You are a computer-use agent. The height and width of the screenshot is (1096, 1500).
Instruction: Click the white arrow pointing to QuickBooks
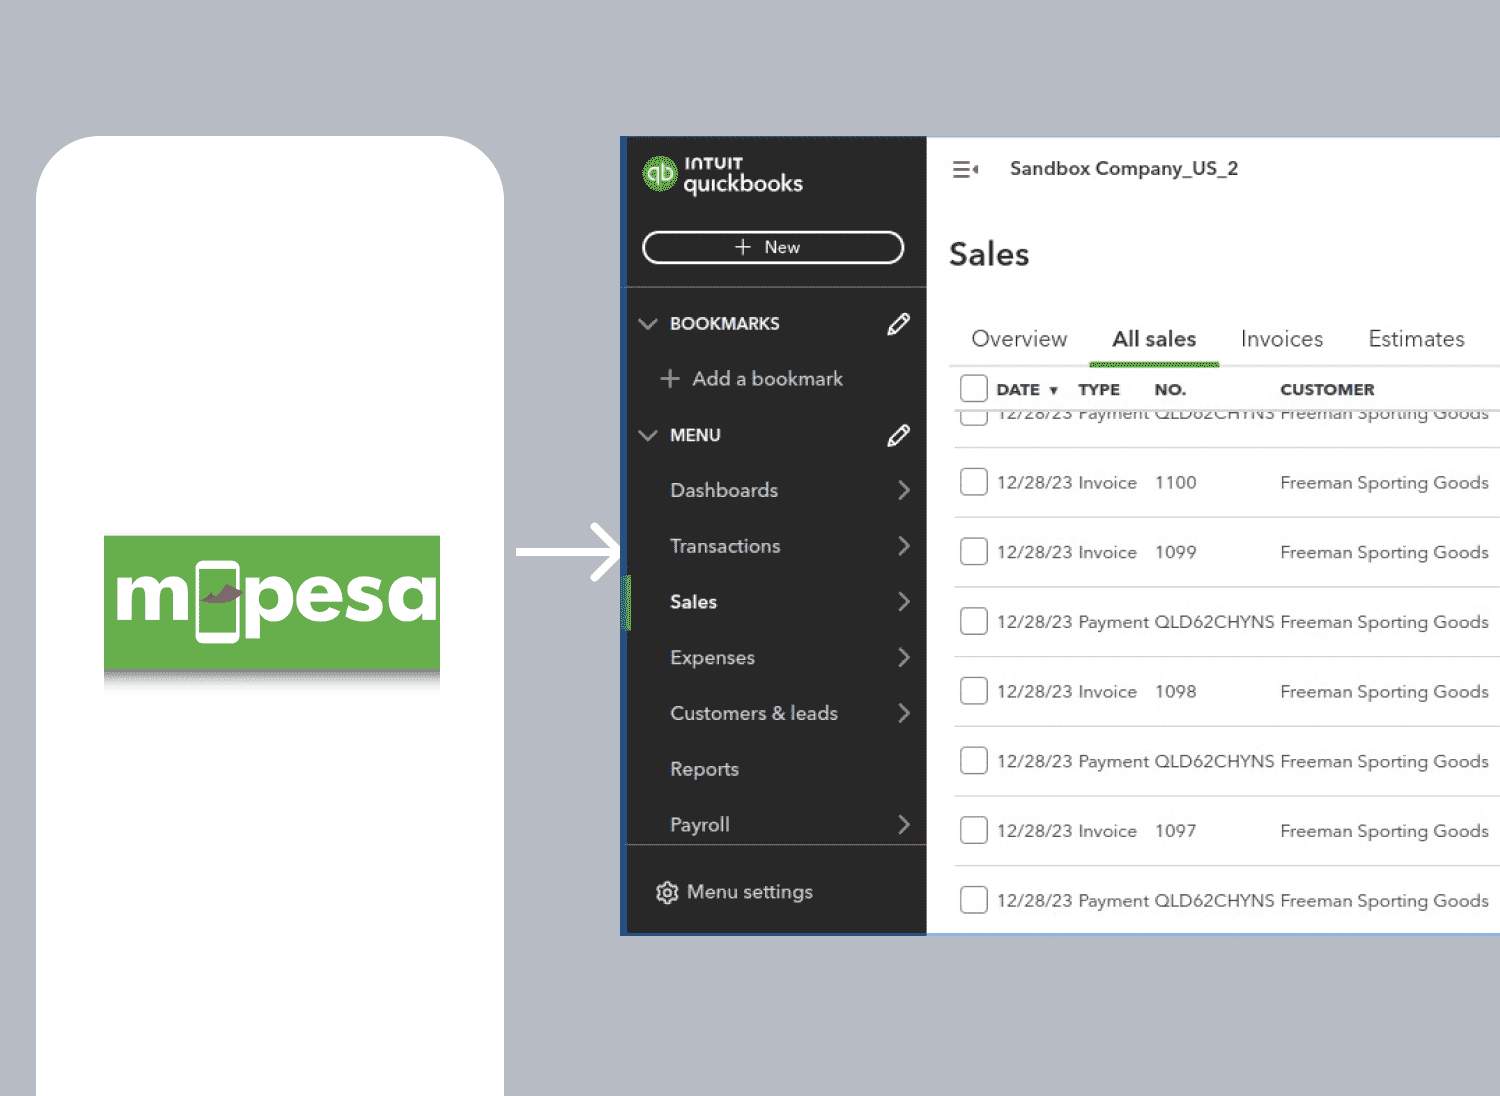pyautogui.click(x=568, y=552)
